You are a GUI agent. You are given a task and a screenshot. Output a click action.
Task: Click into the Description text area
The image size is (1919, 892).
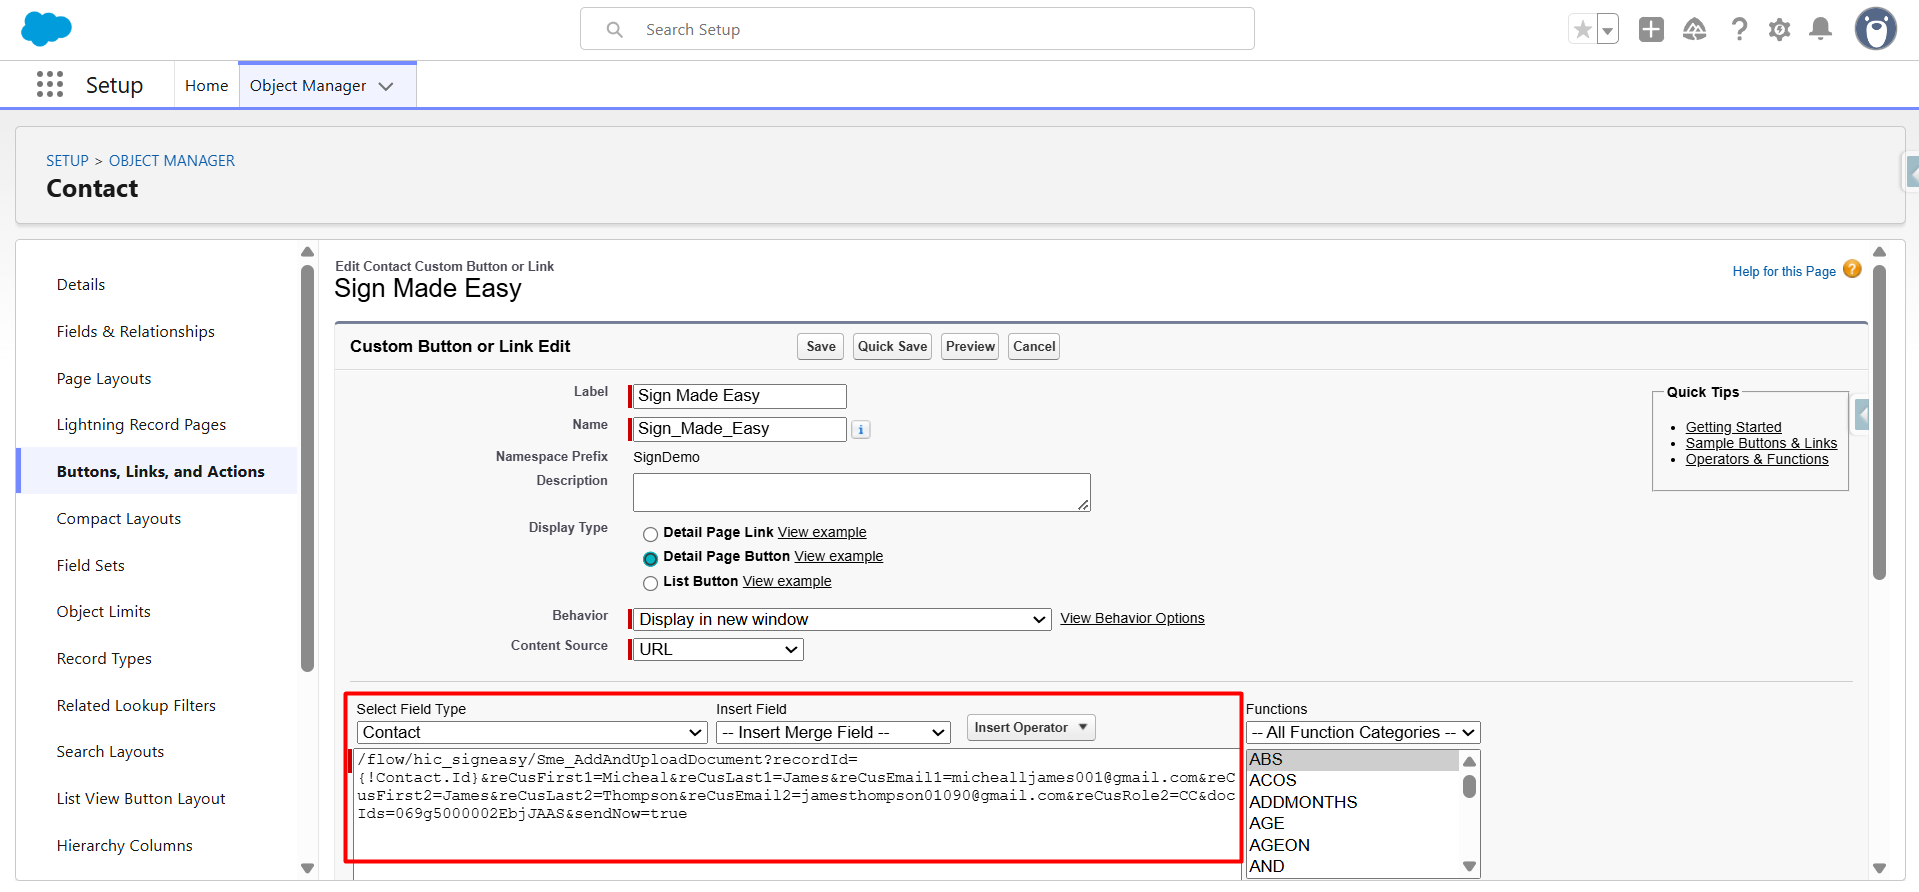tap(861, 492)
